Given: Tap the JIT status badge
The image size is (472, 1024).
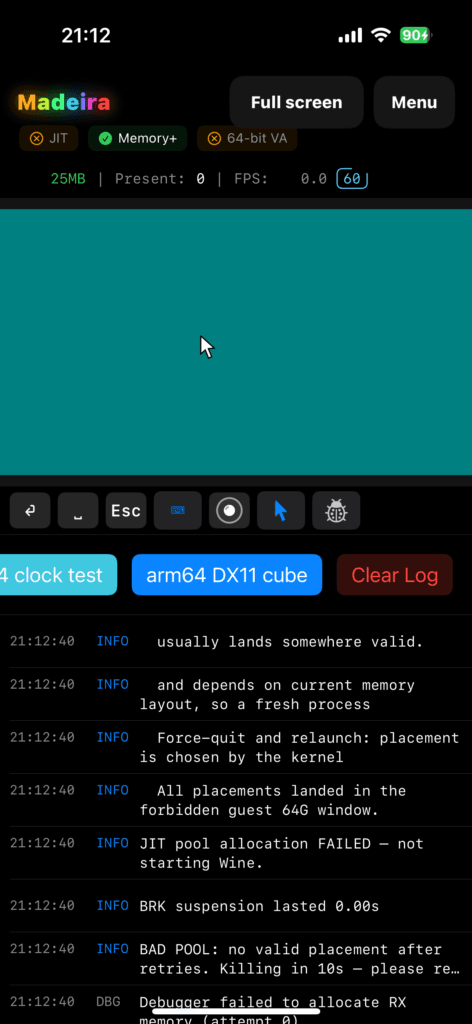Looking at the screenshot, I should click(x=49, y=138).
